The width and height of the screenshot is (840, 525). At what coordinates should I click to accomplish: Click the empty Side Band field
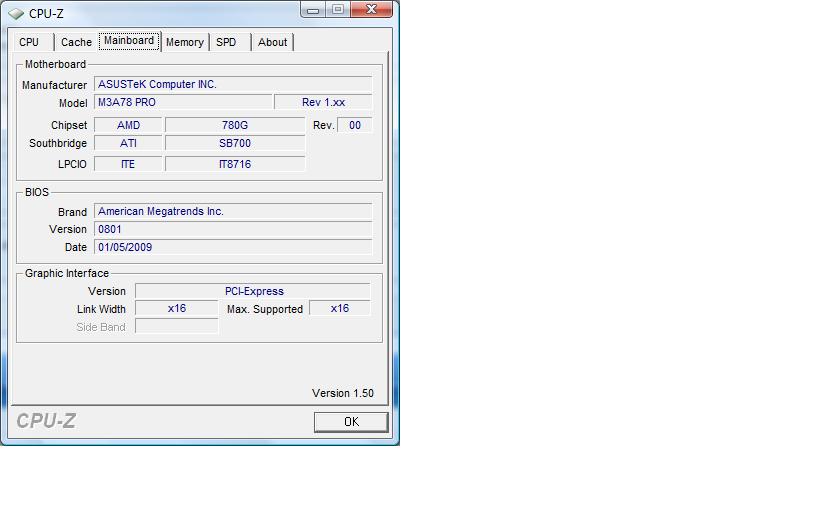(177, 326)
